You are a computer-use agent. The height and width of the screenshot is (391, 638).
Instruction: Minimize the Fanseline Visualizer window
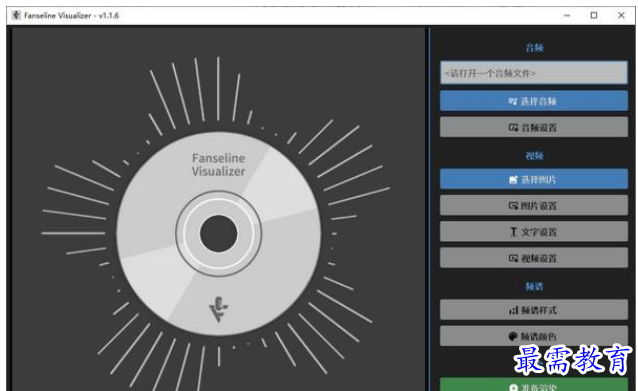pyautogui.click(x=567, y=15)
